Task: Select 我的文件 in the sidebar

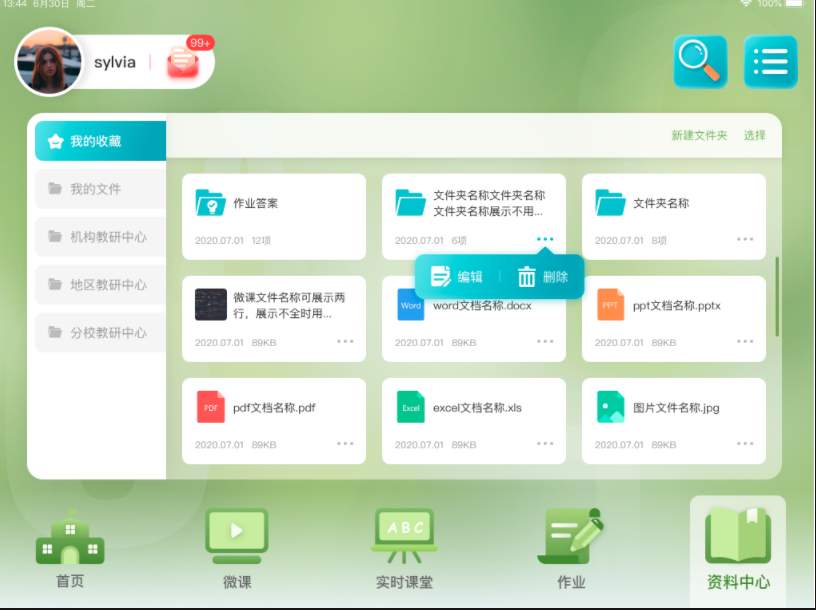Action: coord(99,187)
